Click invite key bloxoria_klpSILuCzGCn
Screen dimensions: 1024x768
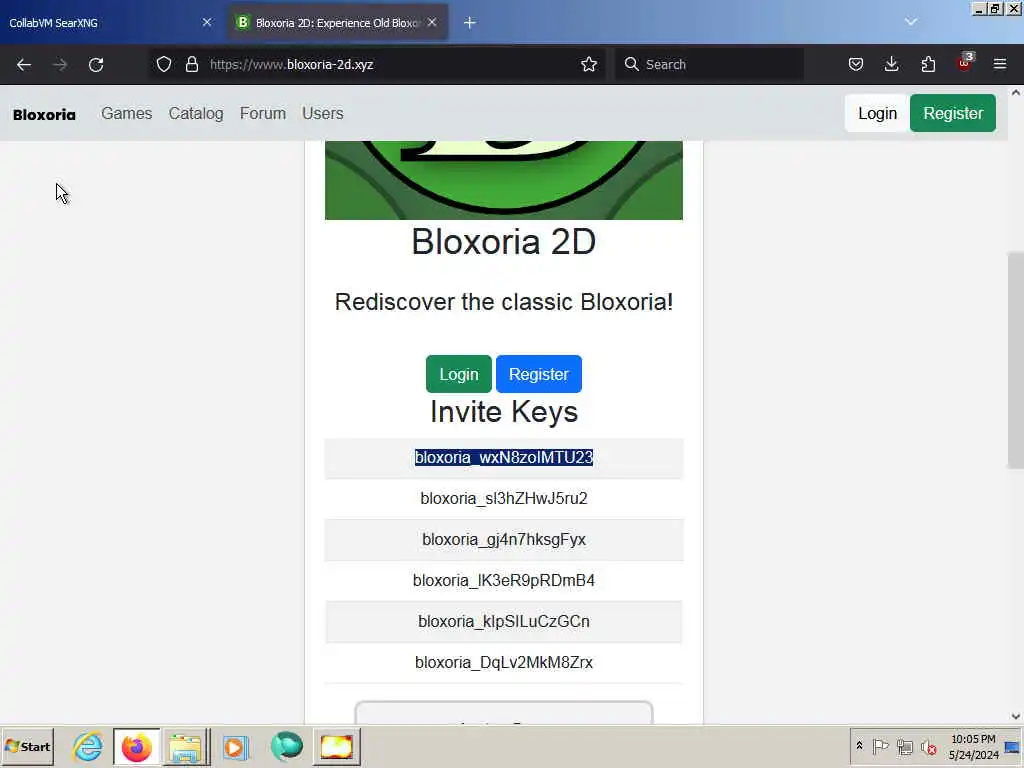504,622
